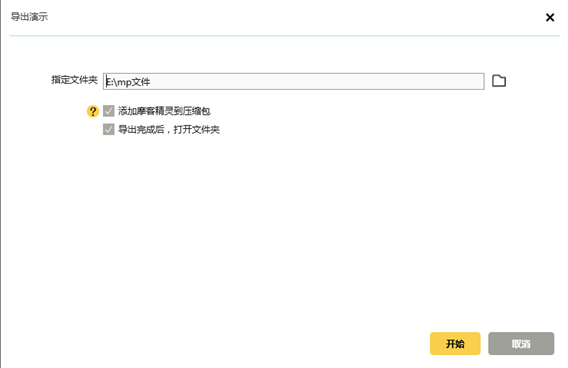Close the 导出演示 dialog

coord(550,17)
